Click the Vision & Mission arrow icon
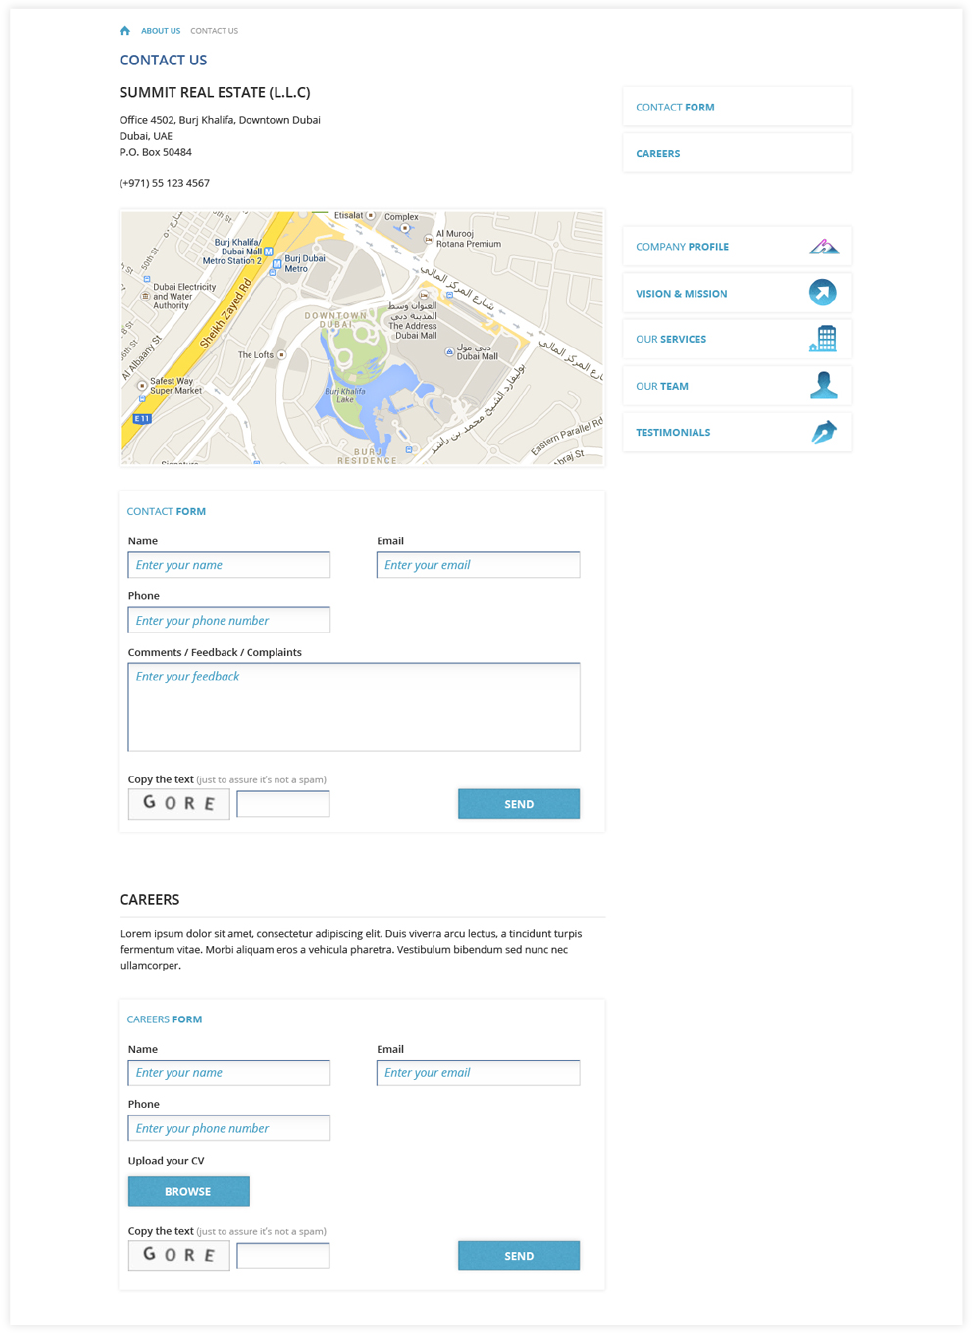Image resolution: width=972 pixels, height=1333 pixels. pyautogui.click(x=823, y=292)
